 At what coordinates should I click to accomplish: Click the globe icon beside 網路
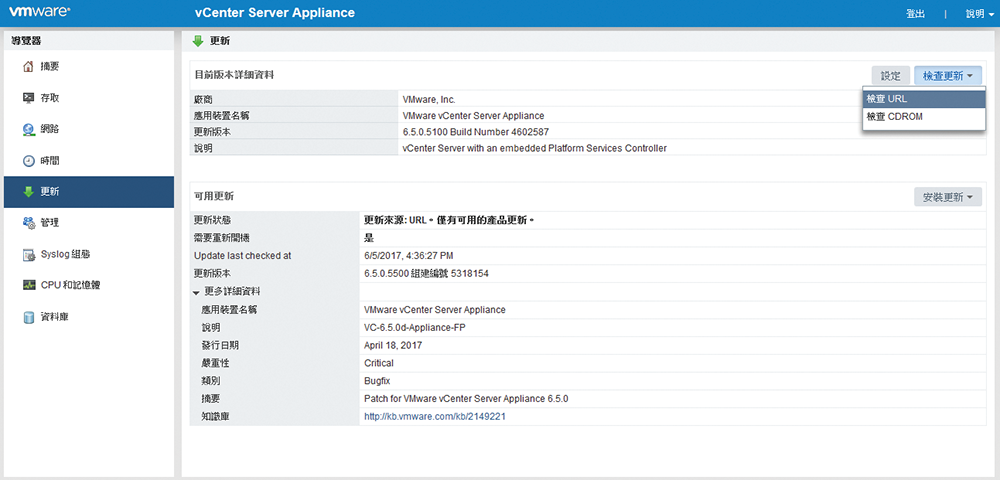[x=28, y=129]
